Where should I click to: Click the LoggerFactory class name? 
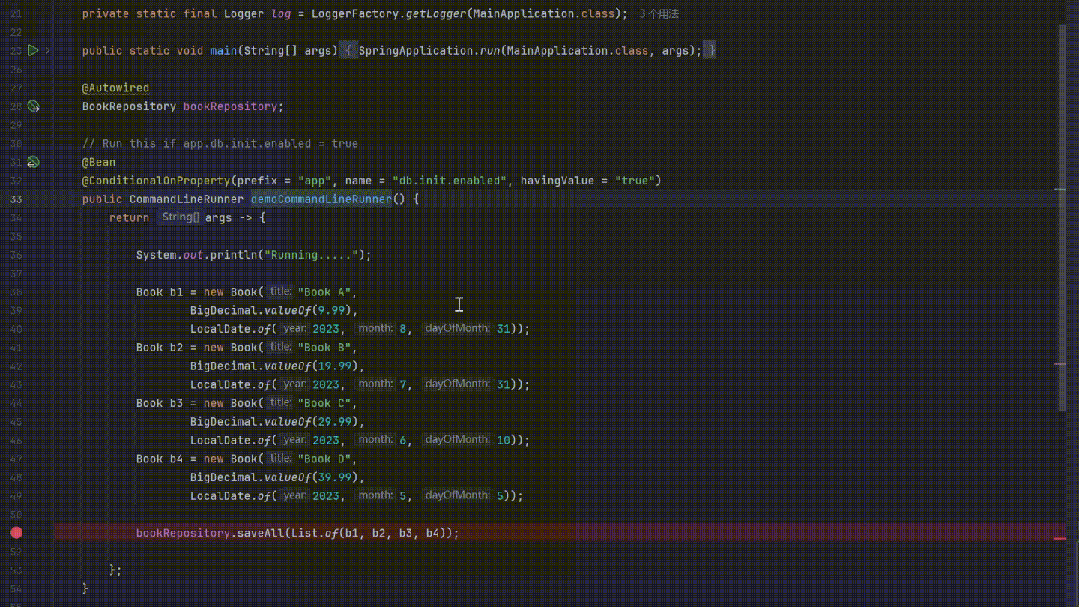[x=355, y=14]
